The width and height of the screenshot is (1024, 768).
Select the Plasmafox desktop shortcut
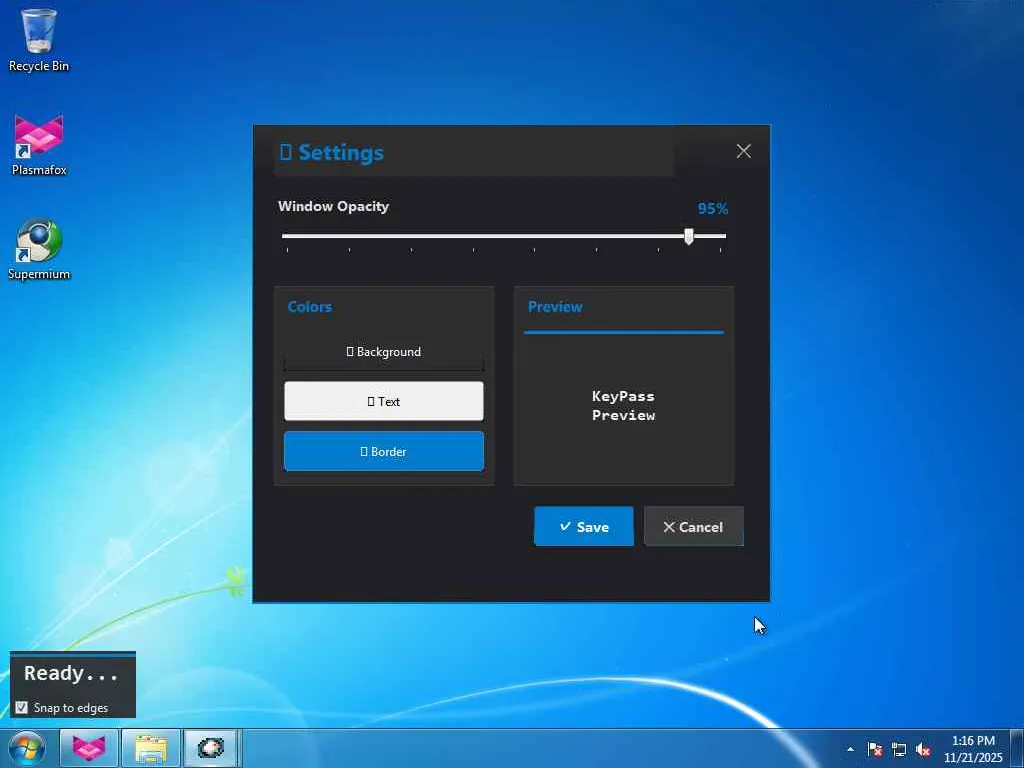(39, 145)
